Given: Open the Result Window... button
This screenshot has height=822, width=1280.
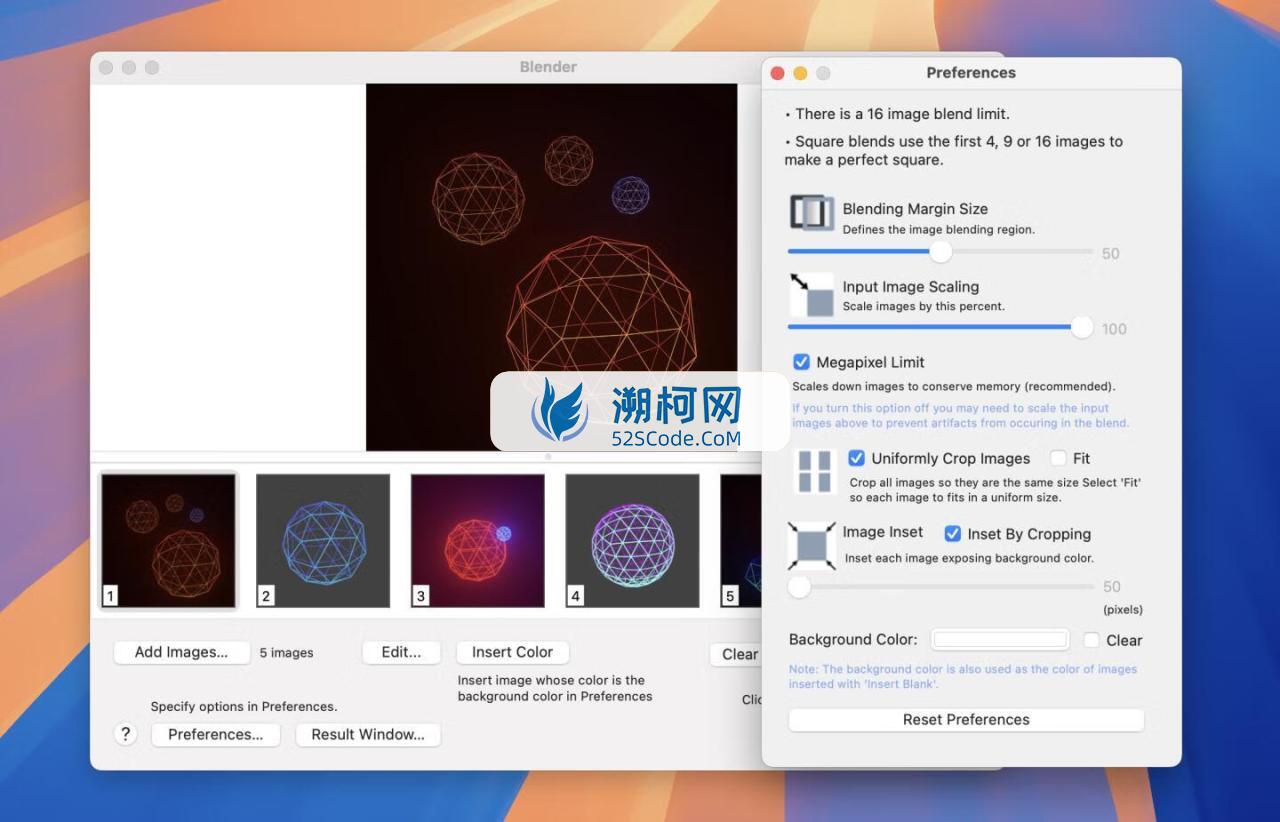Looking at the screenshot, I should tap(368, 734).
